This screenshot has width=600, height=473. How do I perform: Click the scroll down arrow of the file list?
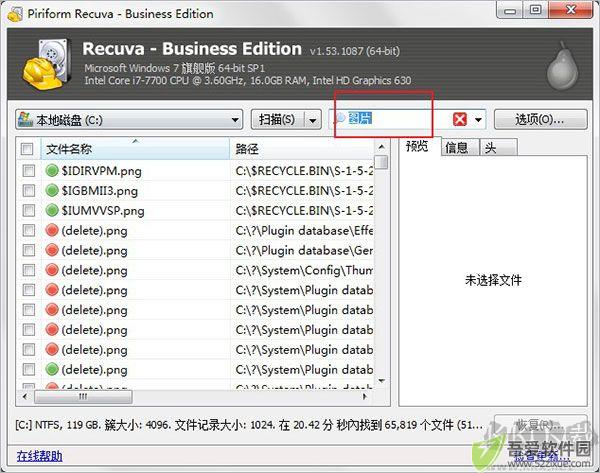(x=381, y=380)
